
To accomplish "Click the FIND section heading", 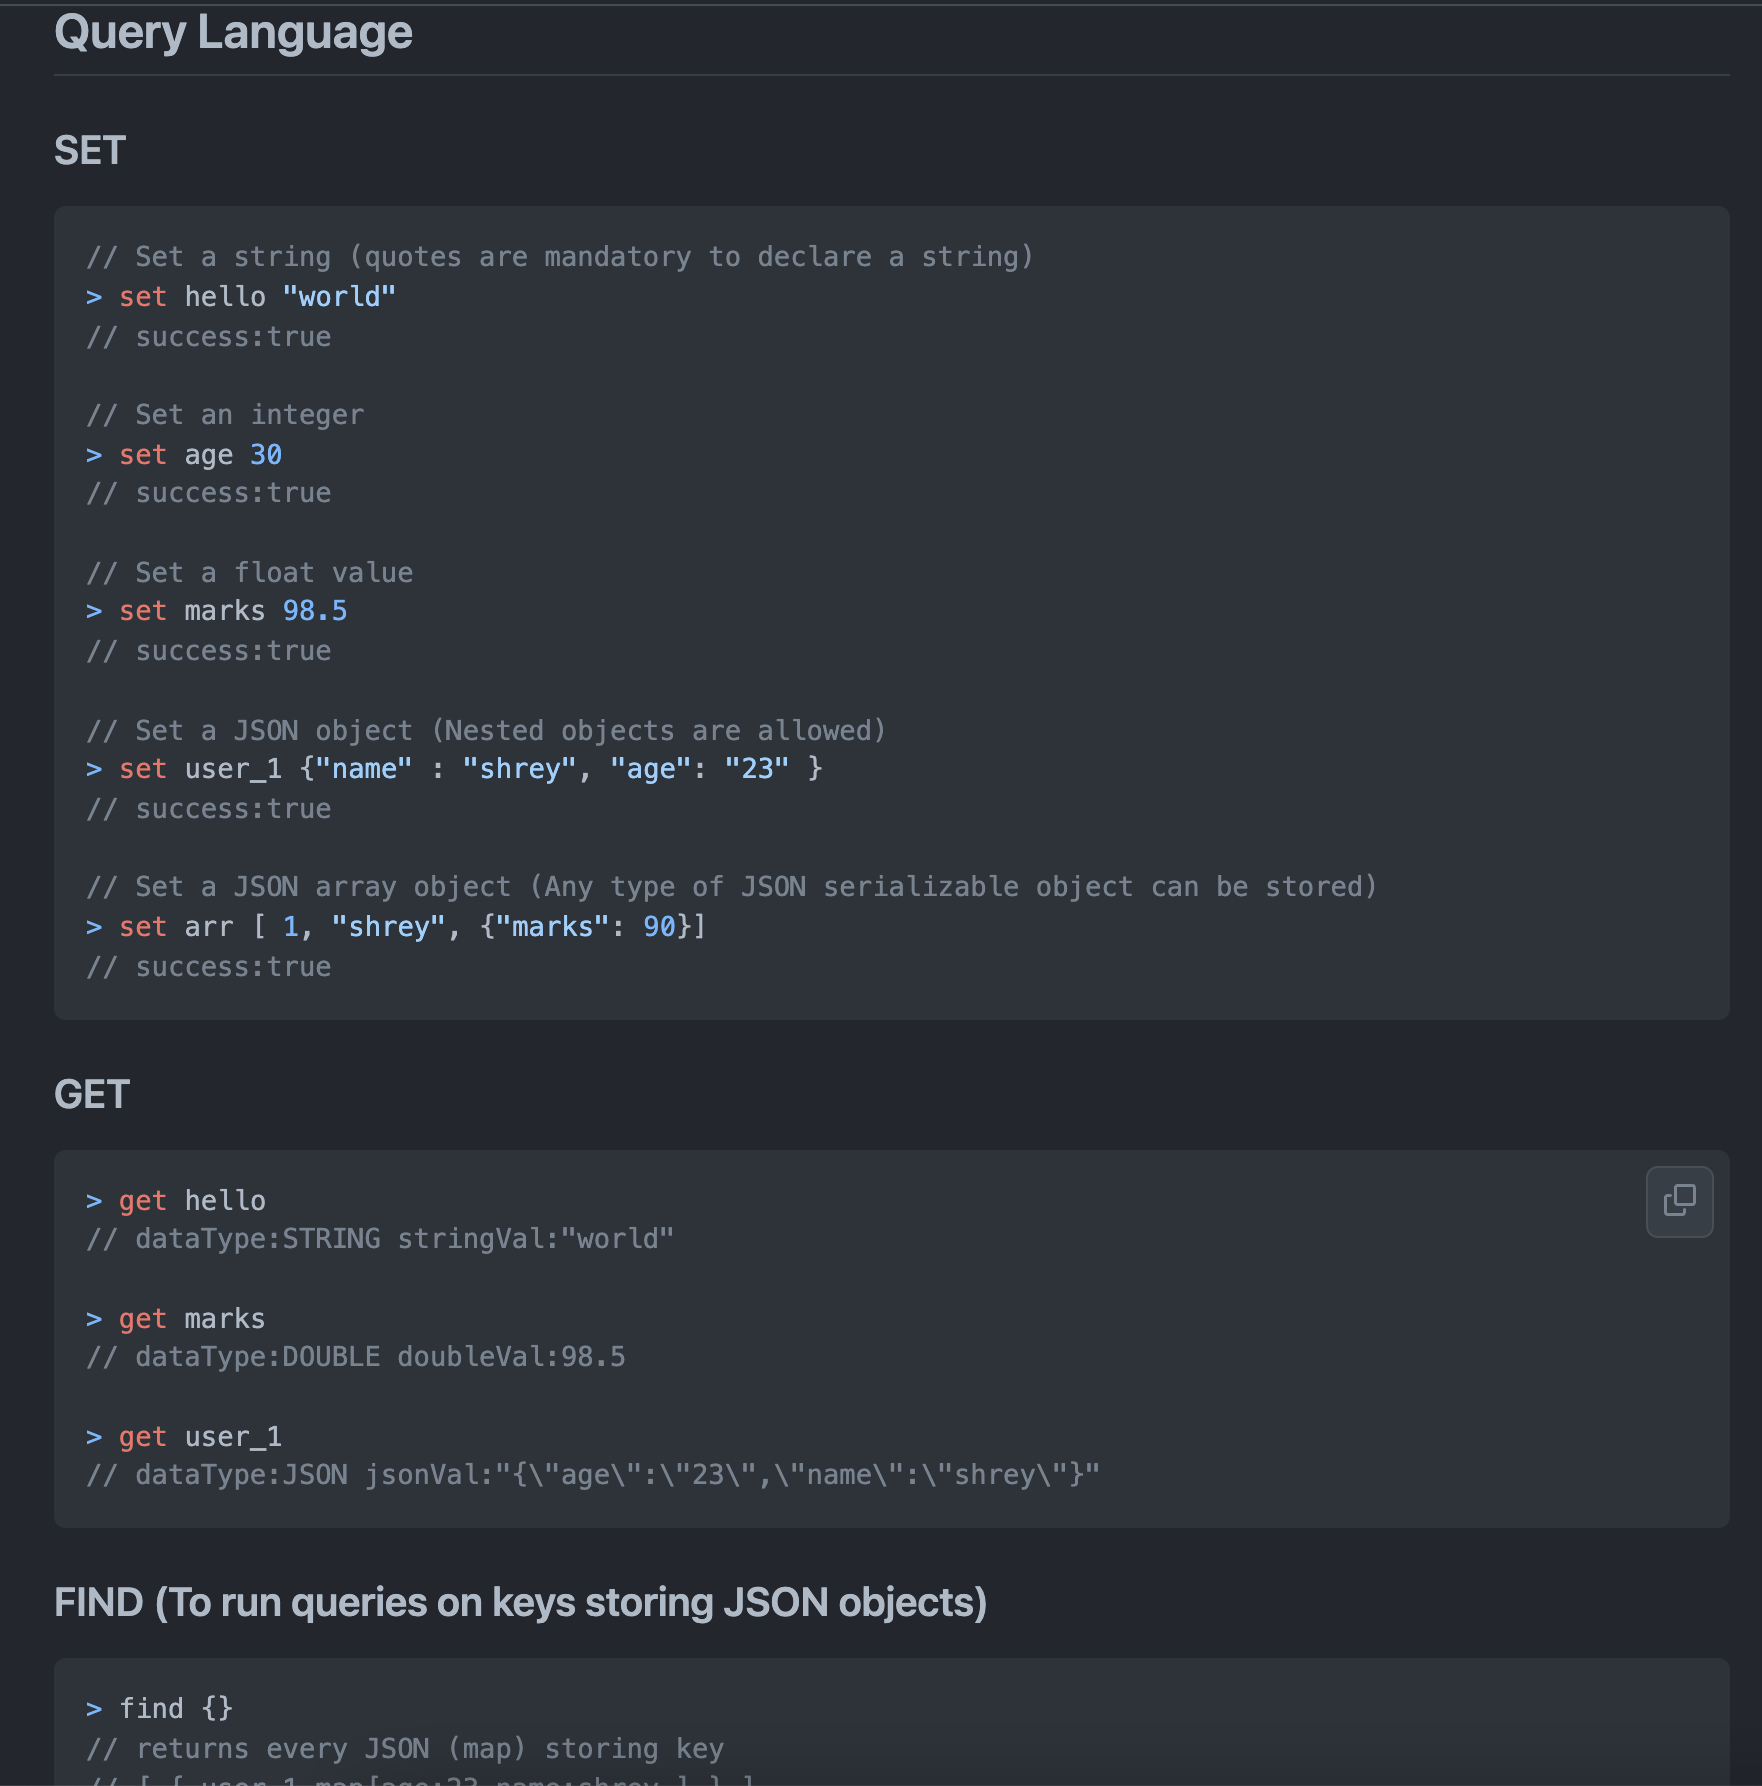I will click(520, 1601).
